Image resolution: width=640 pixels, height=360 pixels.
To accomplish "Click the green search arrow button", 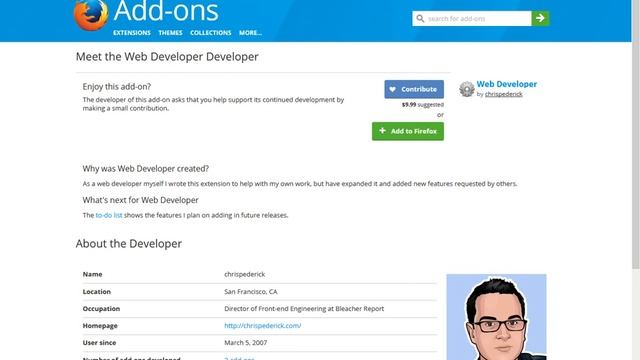I will pos(540,18).
